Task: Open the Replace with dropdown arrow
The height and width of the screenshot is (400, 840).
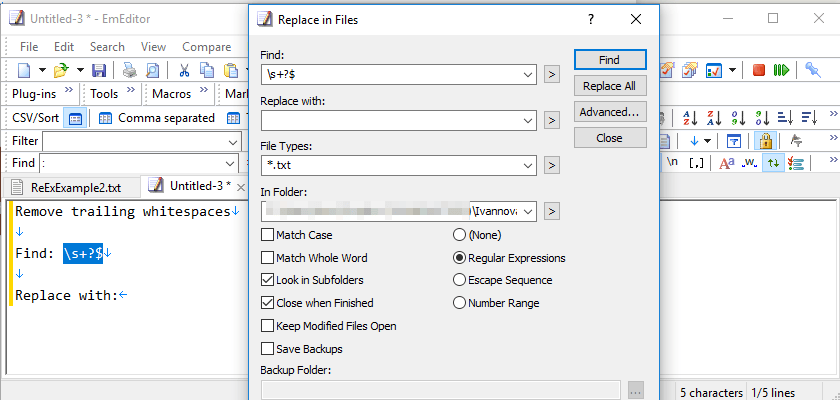Action: point(528,120)
